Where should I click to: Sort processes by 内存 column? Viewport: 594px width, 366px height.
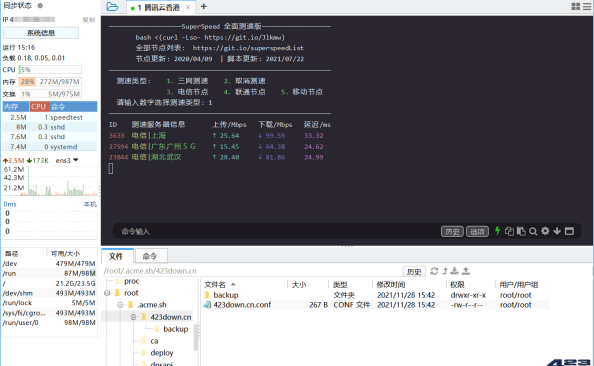[16, 106]
